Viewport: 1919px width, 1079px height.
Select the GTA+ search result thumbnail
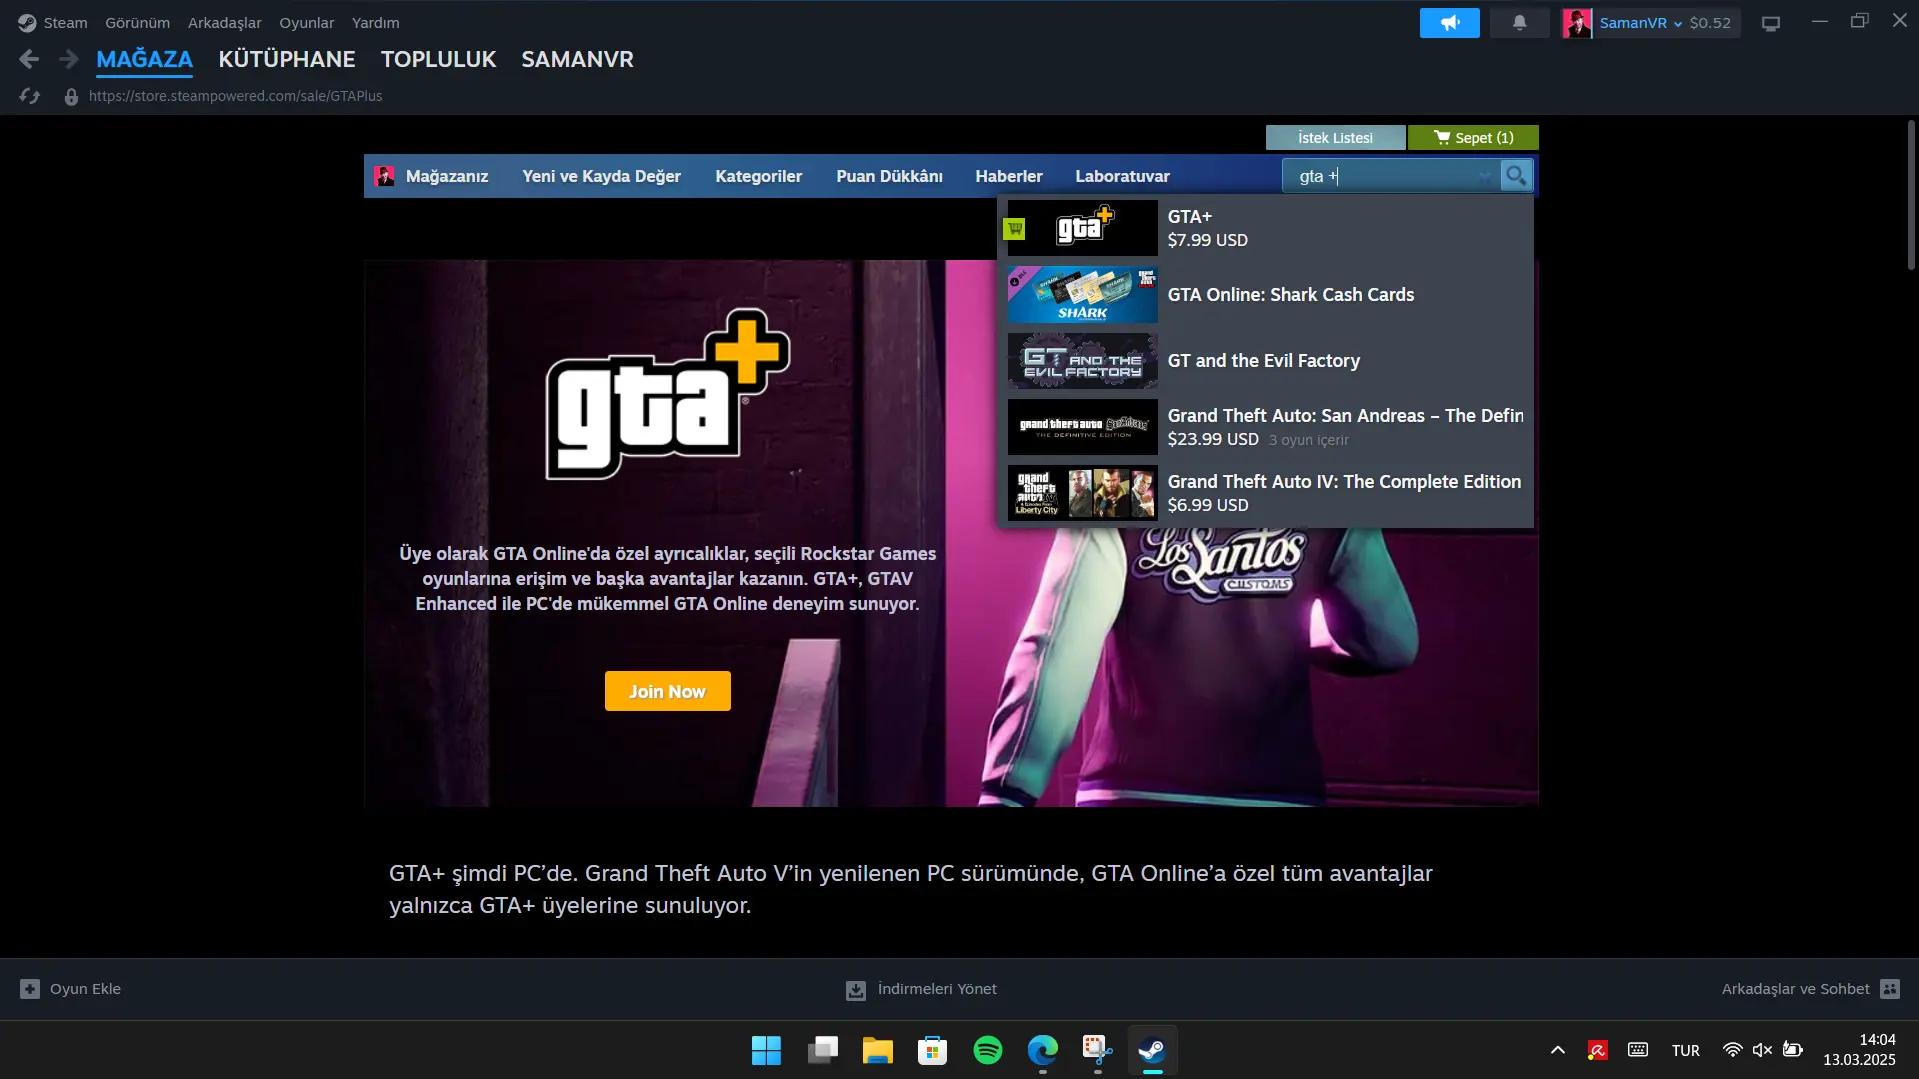tap(1083, 228)
